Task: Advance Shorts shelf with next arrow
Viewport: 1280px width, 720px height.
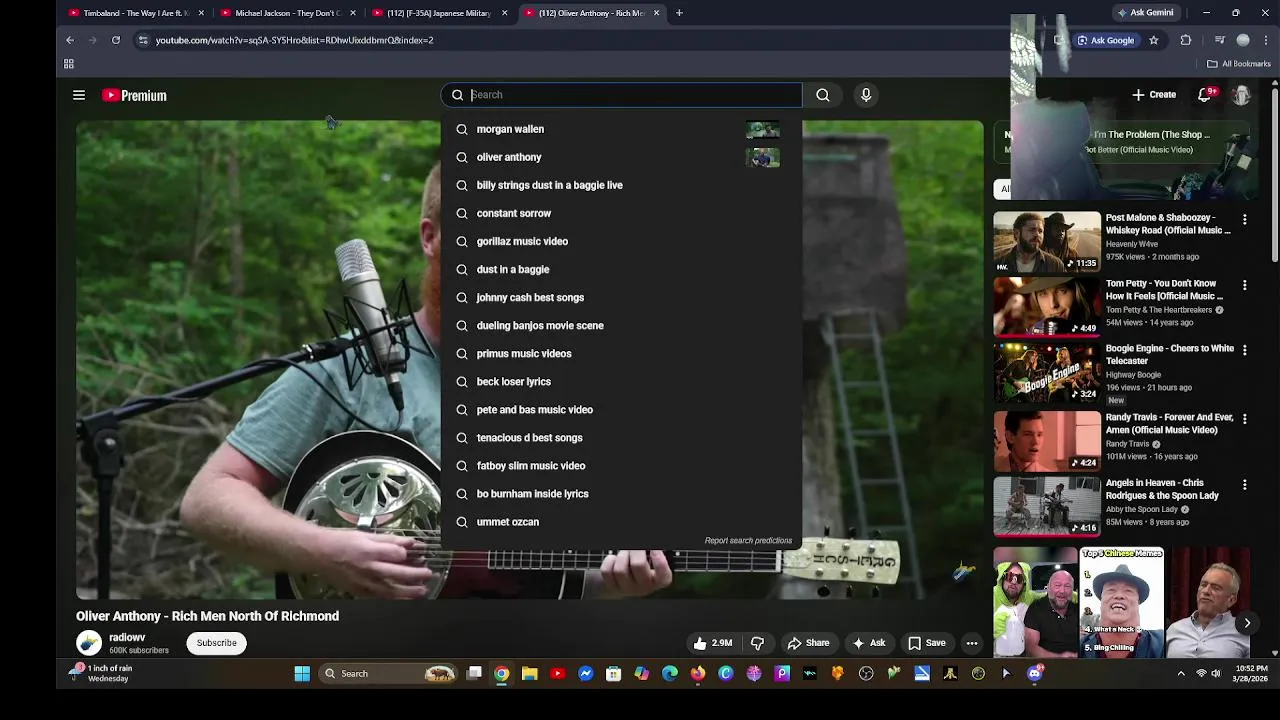Action: 1247,623
